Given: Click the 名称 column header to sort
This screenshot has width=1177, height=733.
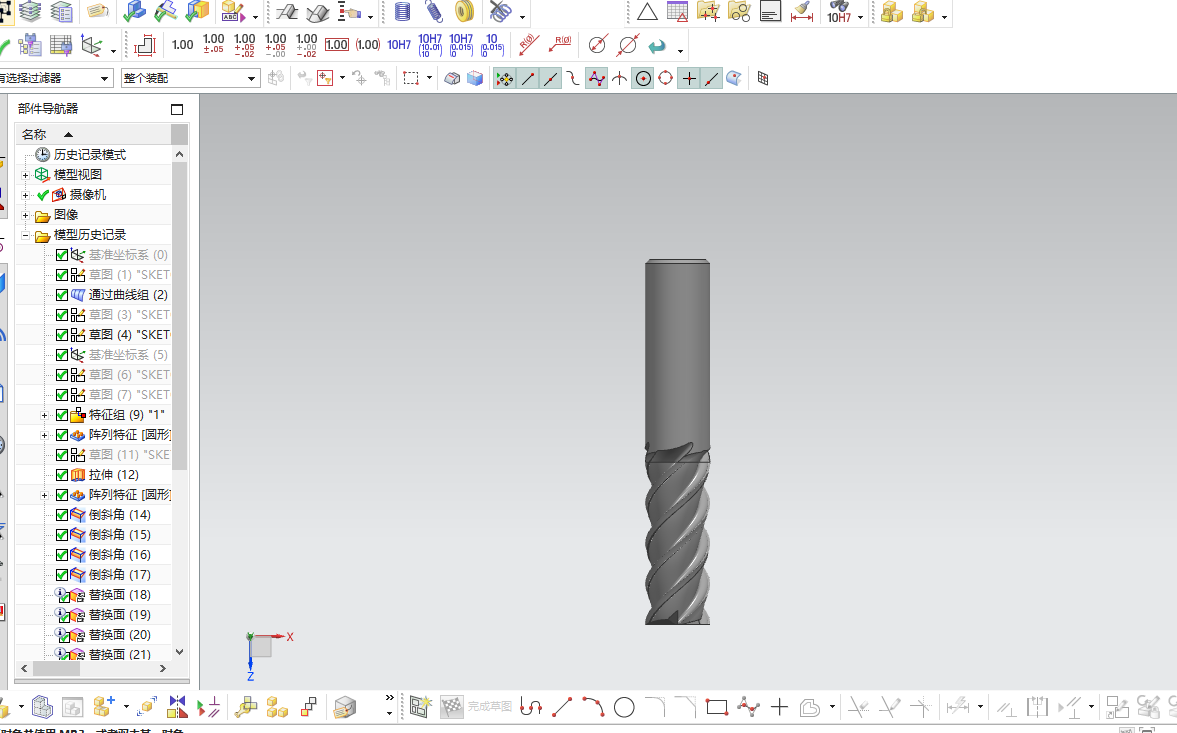Looking at the screenshot, I should tap(94, 134).
